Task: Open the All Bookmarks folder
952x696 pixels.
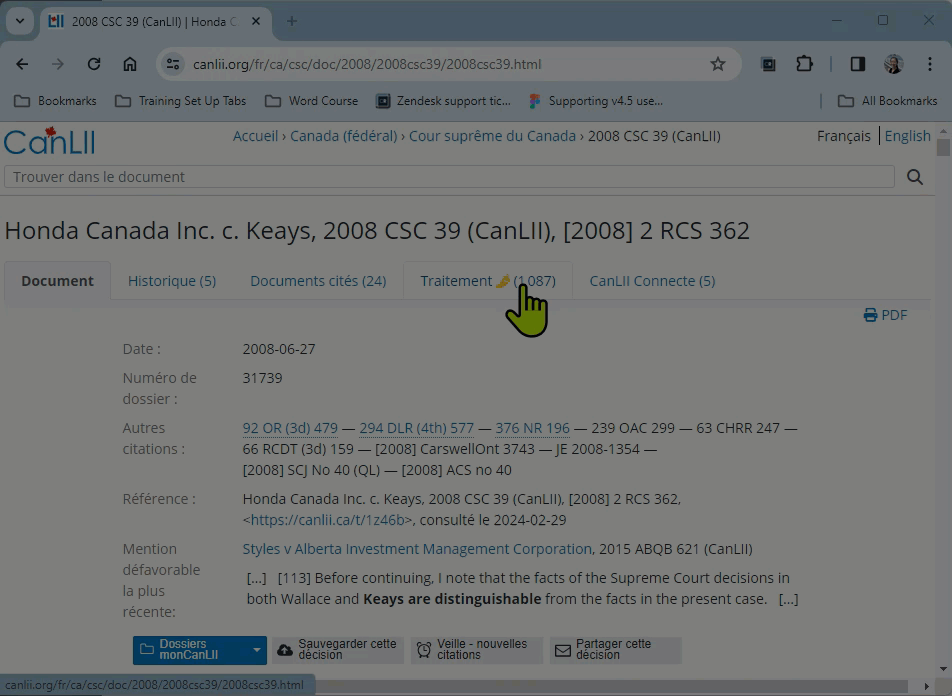Action: pyautogui.click(x=887, y=101)
